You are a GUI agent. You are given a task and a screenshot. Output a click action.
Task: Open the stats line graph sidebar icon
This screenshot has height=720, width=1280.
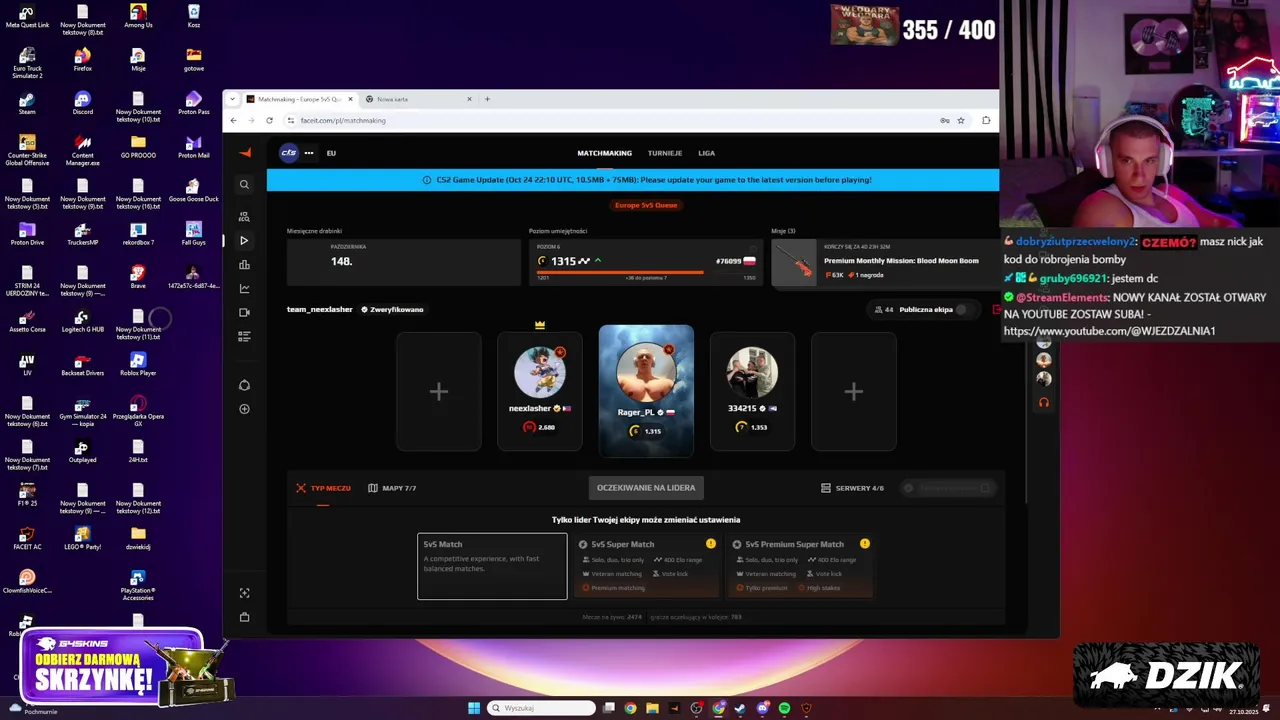coord(244,289)
